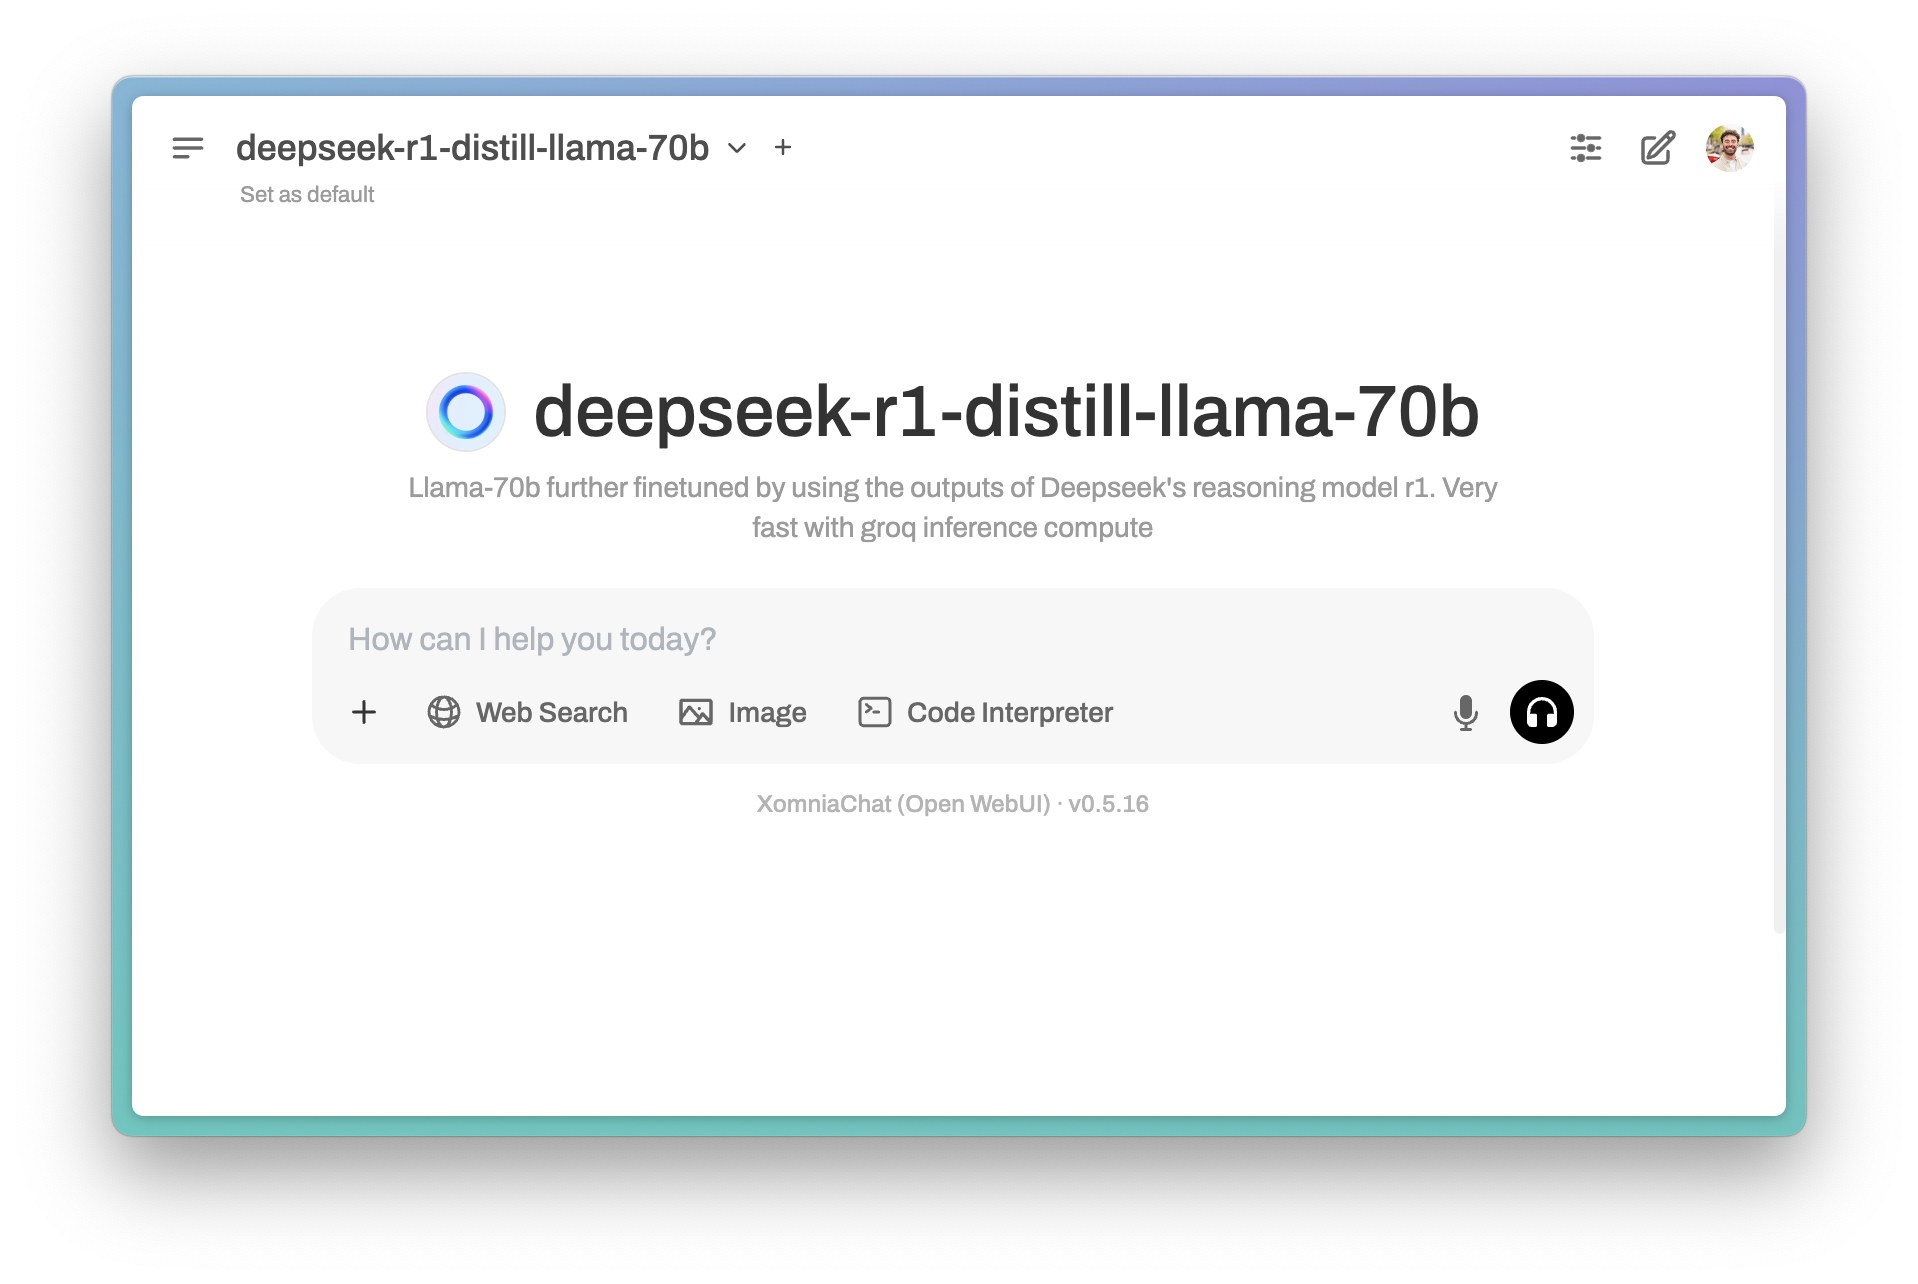Start a voice call with the headphones button
The width and height of the screenshot is (1918, 1284).
coord(1542,712)
